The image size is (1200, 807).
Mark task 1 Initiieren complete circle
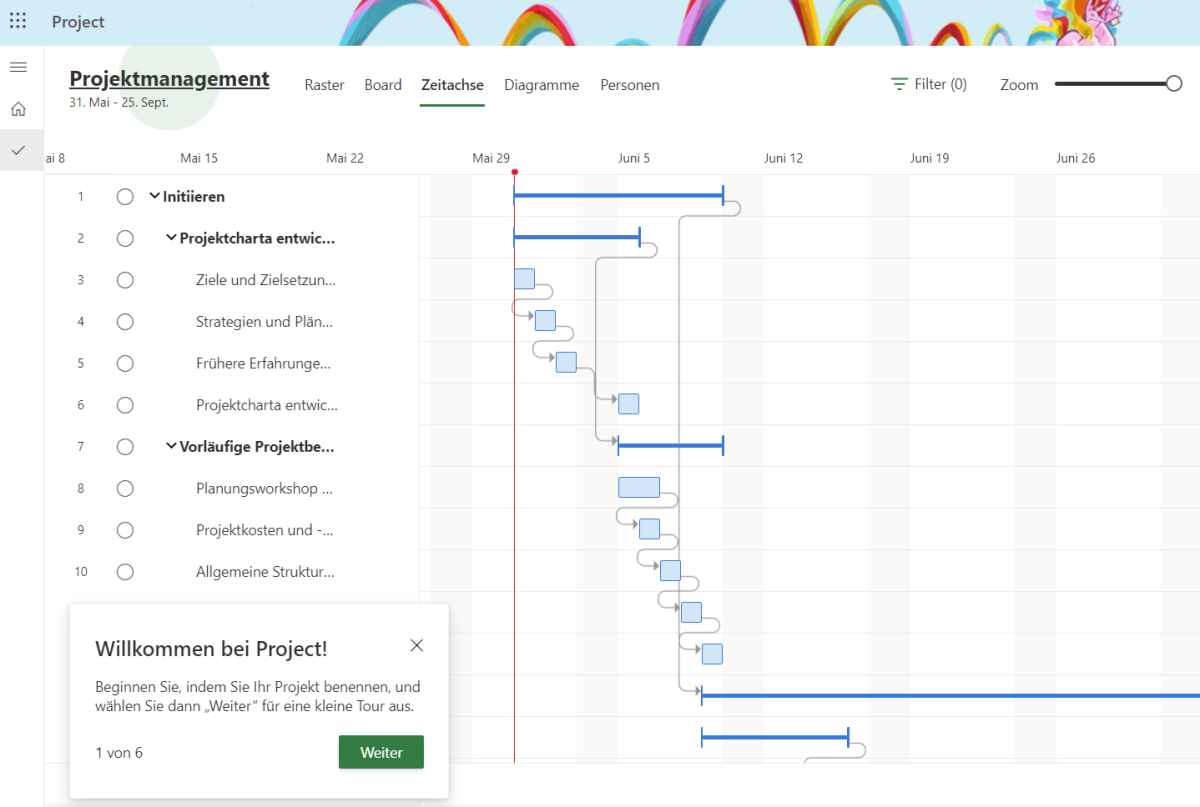(125, 197)
